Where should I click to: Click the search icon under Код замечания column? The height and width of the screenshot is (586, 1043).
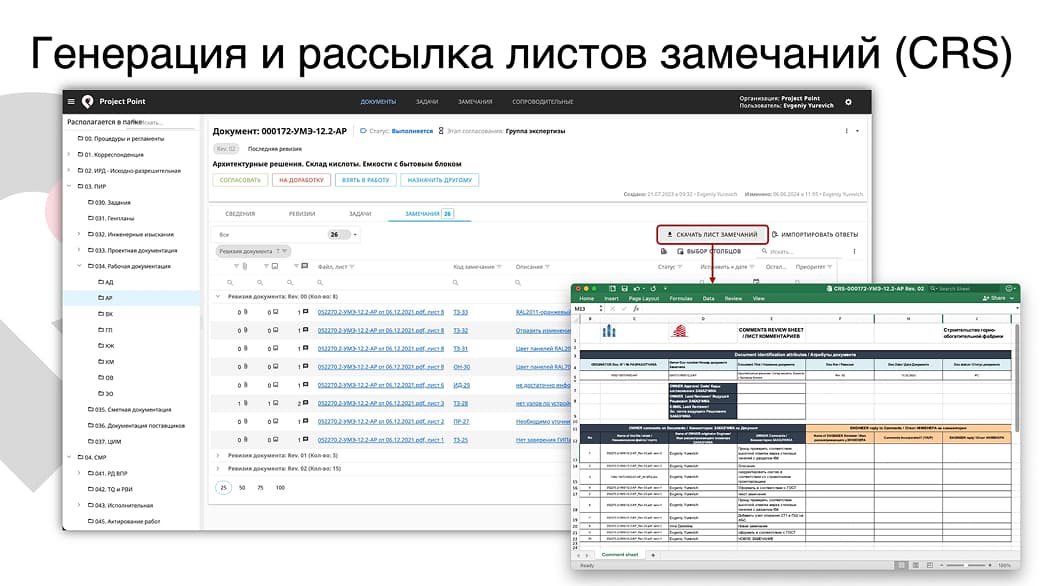[x=456, y=283]
